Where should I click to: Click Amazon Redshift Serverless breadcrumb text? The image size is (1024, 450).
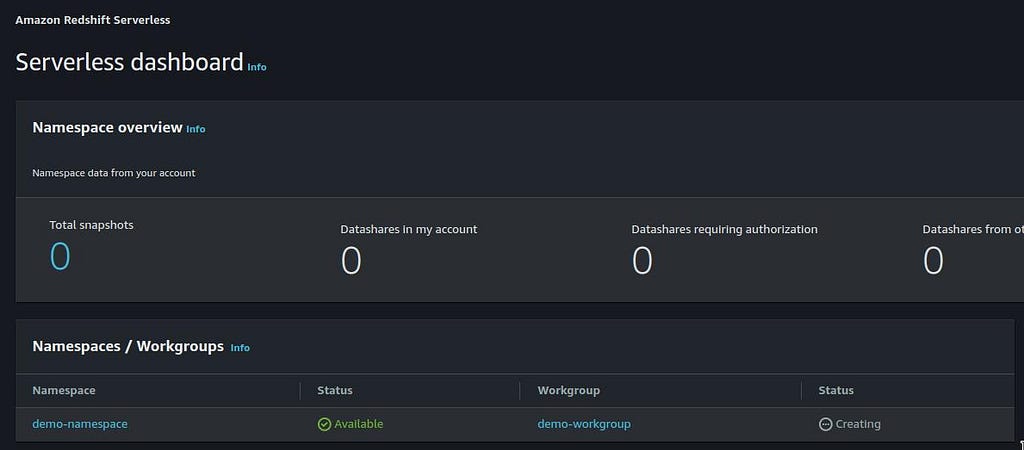coord(93,20)
